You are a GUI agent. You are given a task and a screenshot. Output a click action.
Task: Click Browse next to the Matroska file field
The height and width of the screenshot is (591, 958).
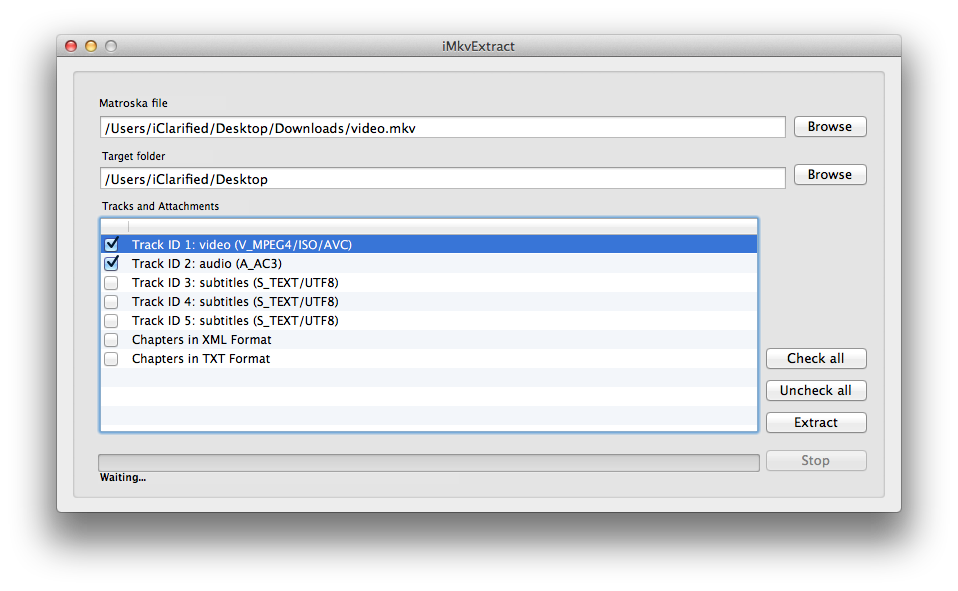(830, 127)
